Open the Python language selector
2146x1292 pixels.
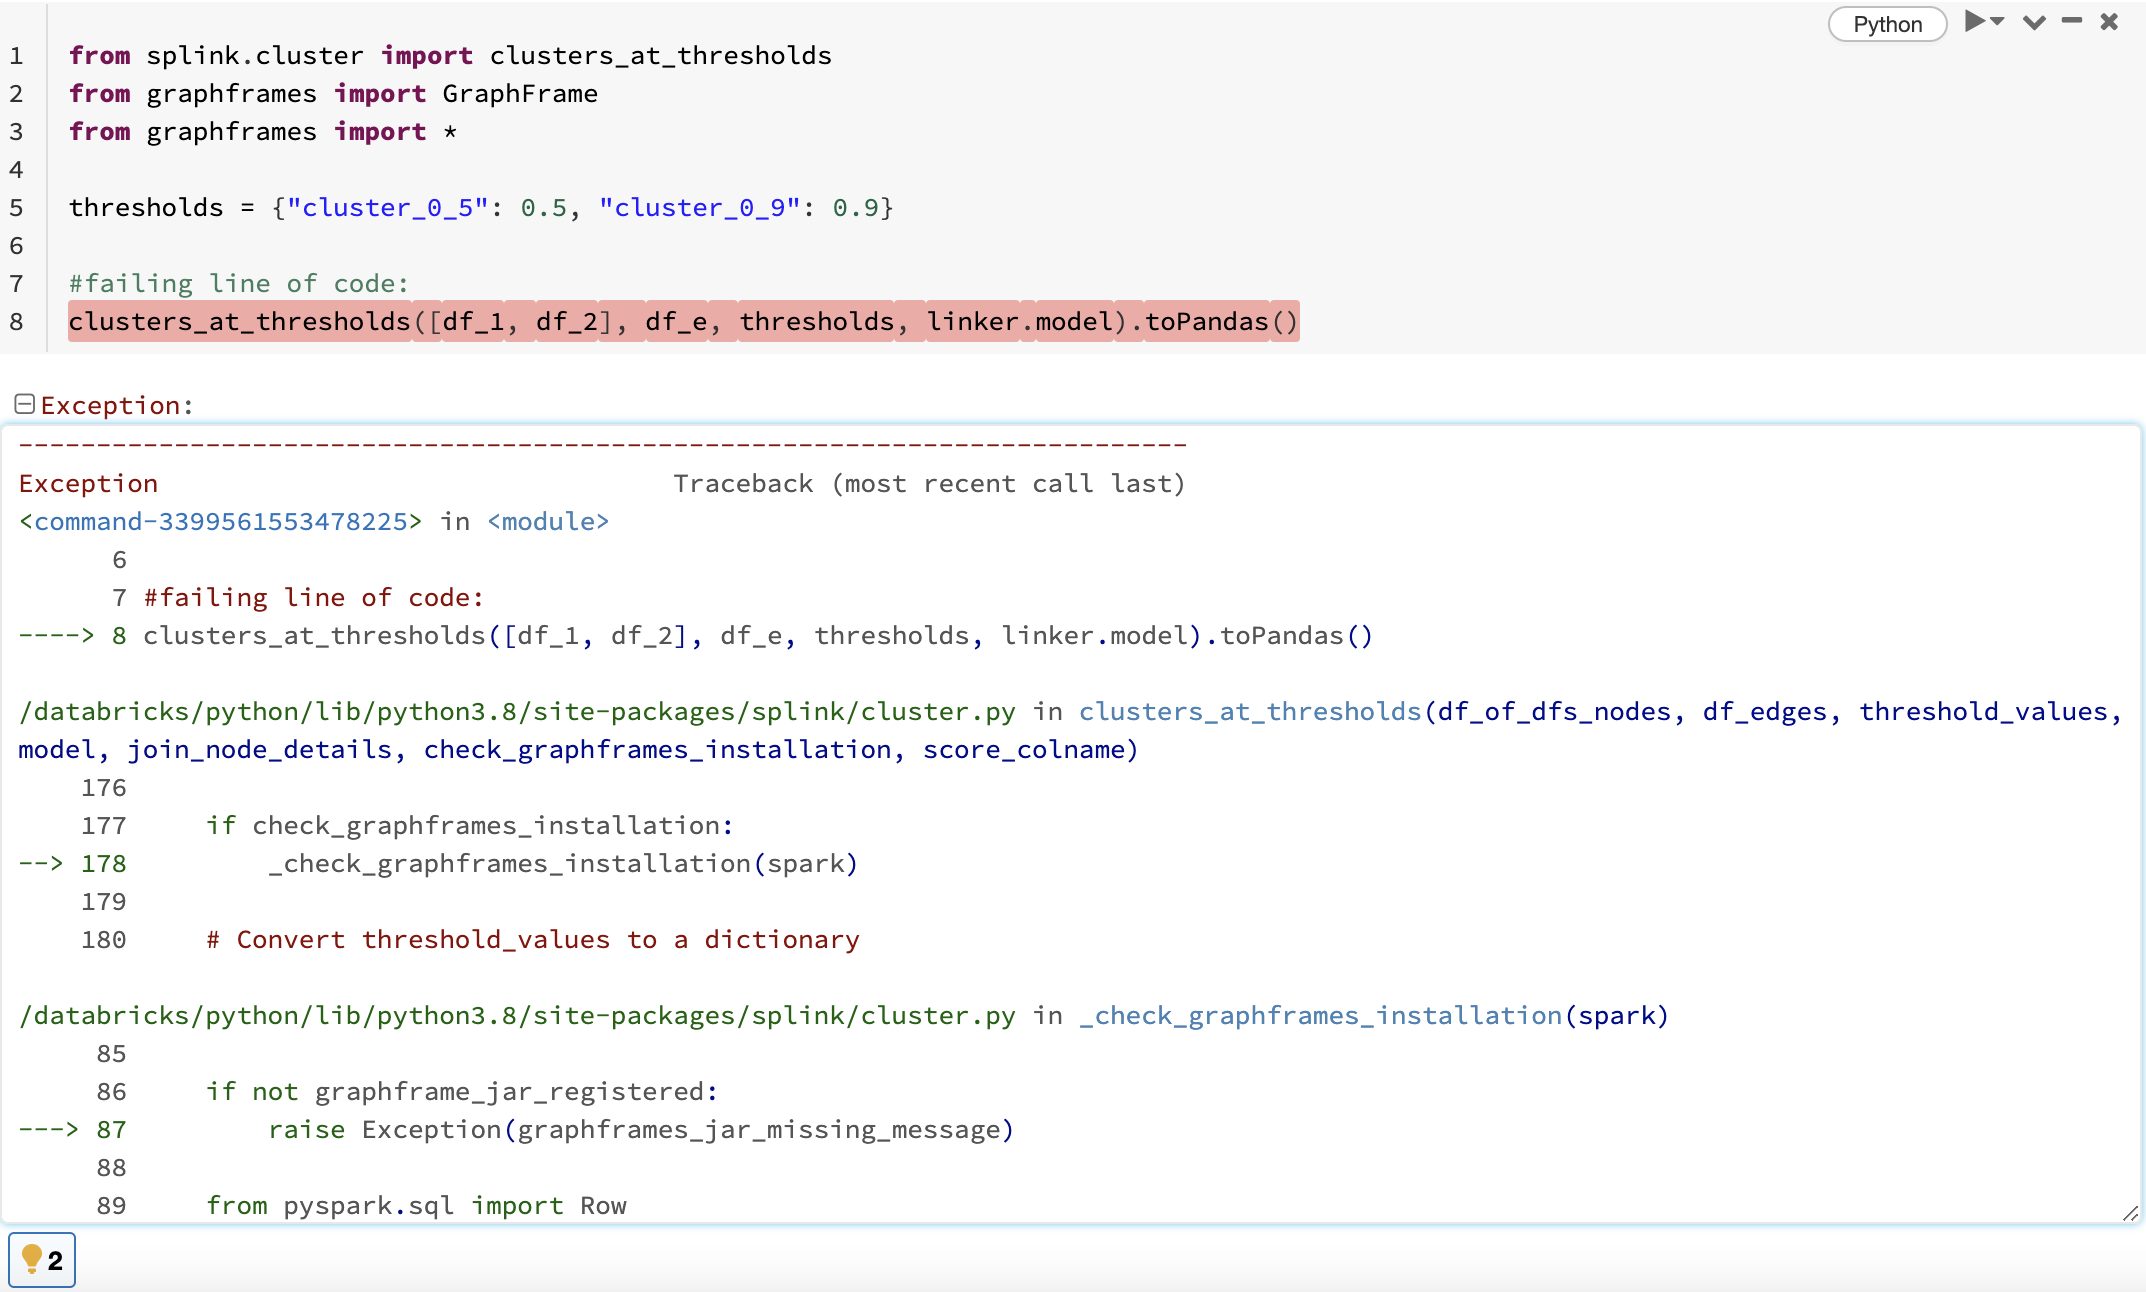click(x=1886, y=23)
